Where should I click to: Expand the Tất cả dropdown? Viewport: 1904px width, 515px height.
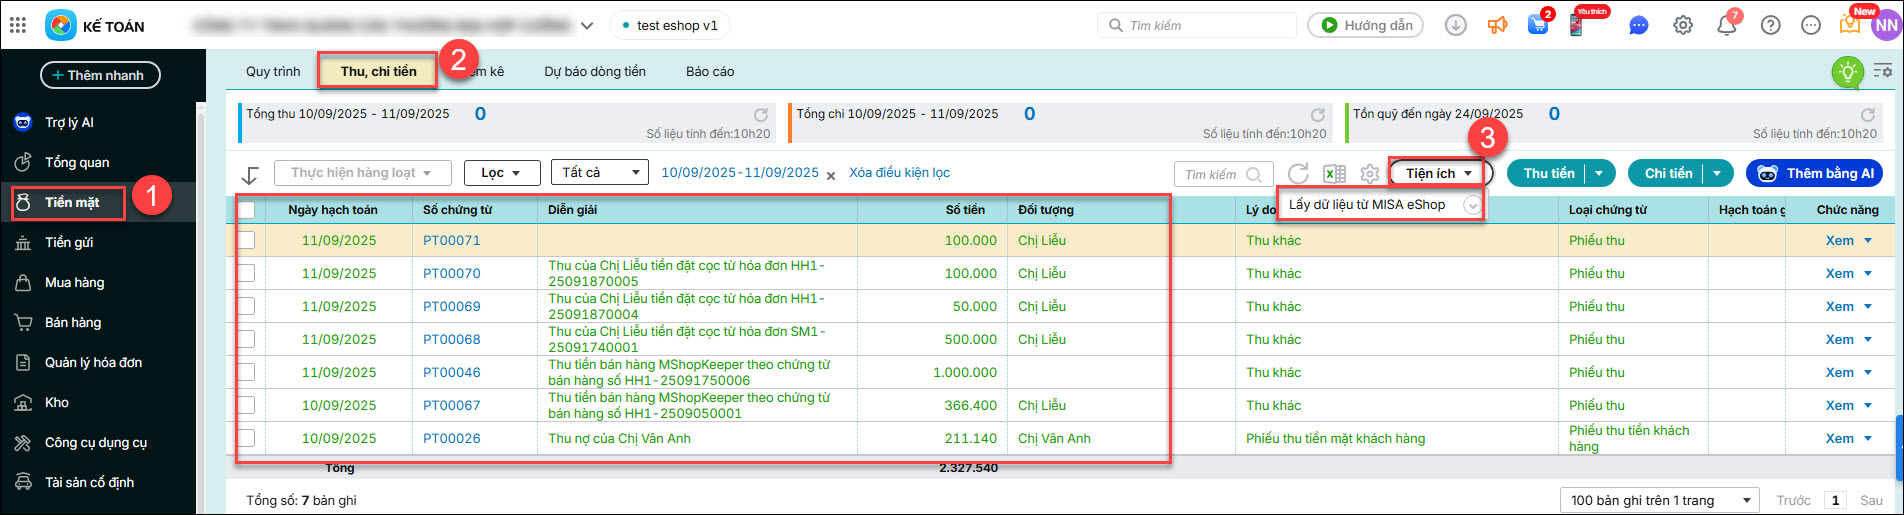[599, 173]
